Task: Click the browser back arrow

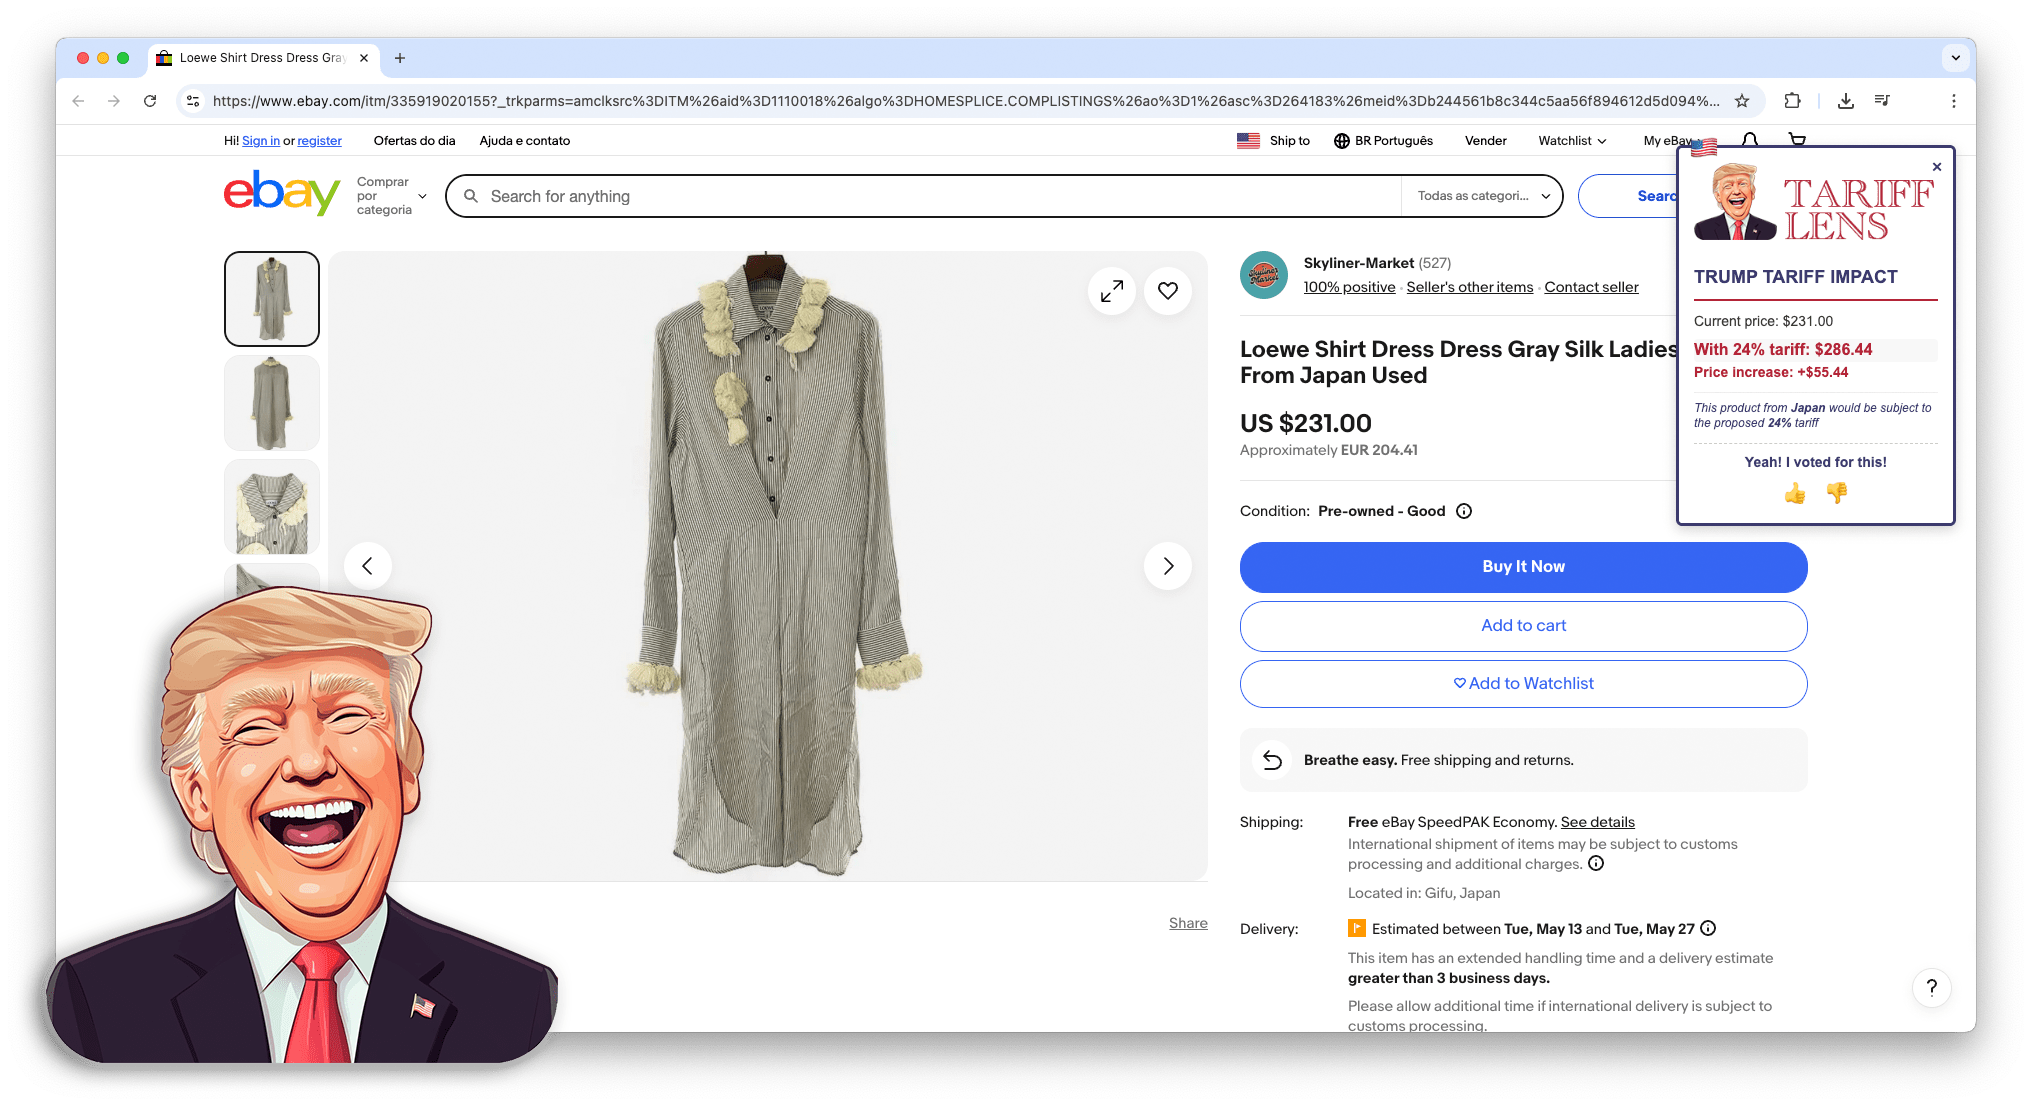Action: [78, 101]
